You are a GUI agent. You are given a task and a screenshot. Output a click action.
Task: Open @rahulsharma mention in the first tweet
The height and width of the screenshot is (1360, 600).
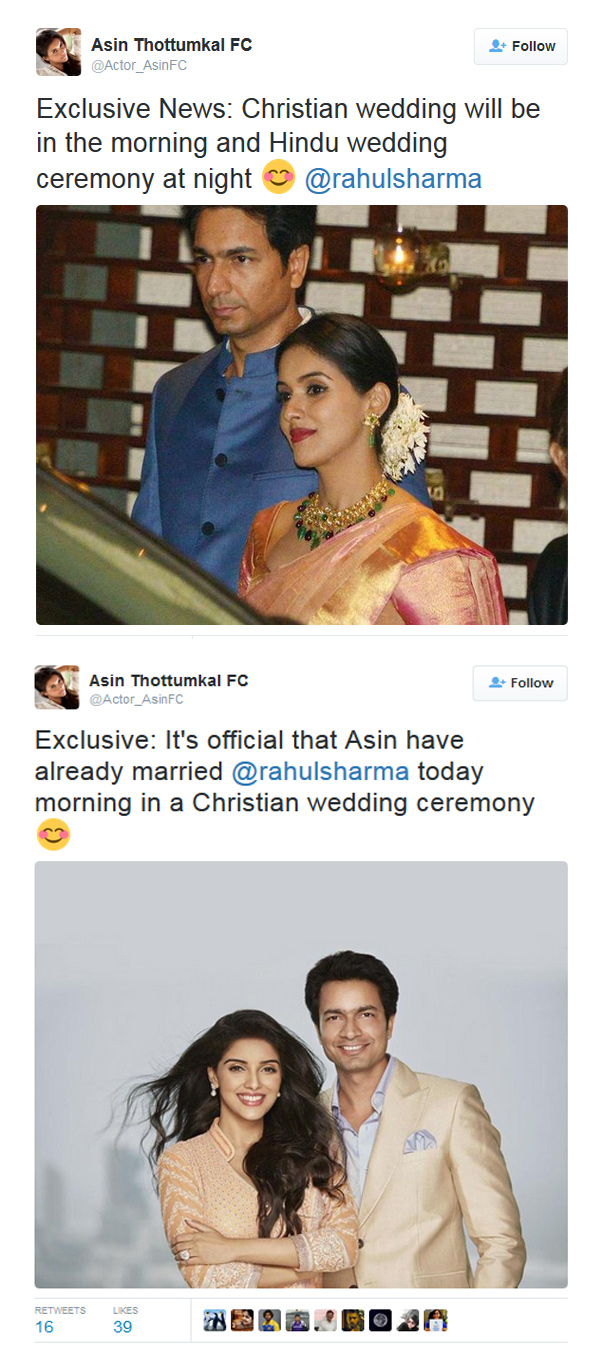[x=393, y=179]
